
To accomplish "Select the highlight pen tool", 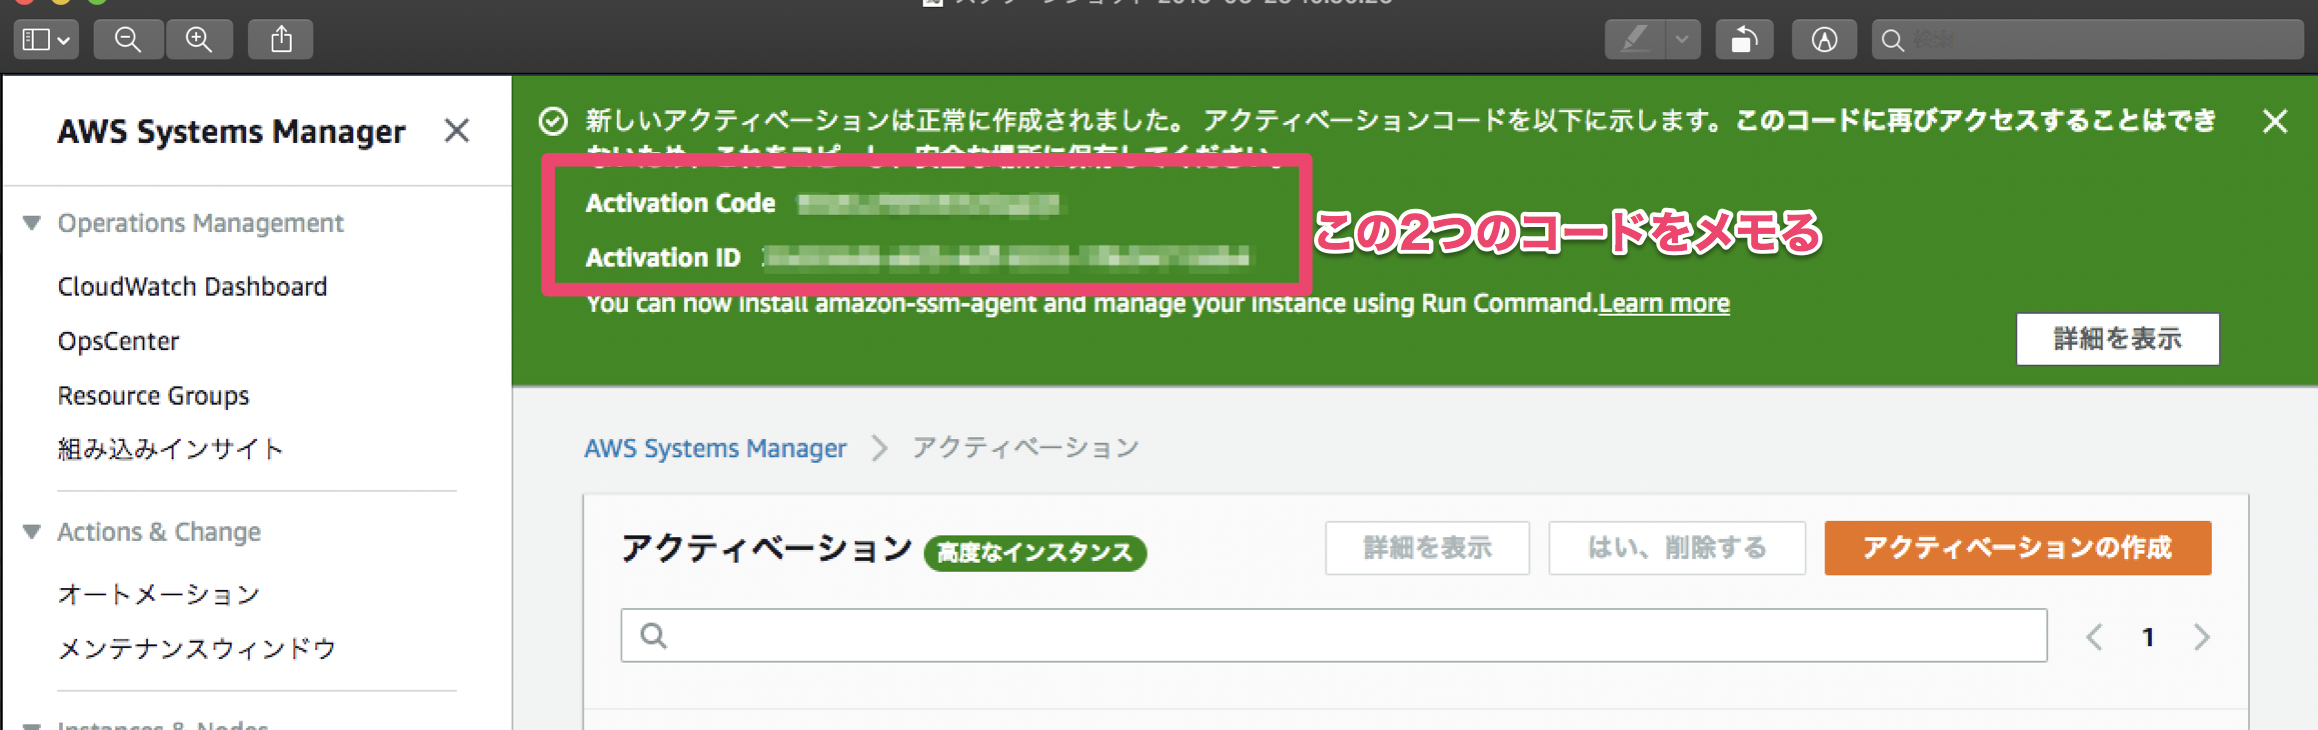I will pyautogui.click(x=1635, y=40).
